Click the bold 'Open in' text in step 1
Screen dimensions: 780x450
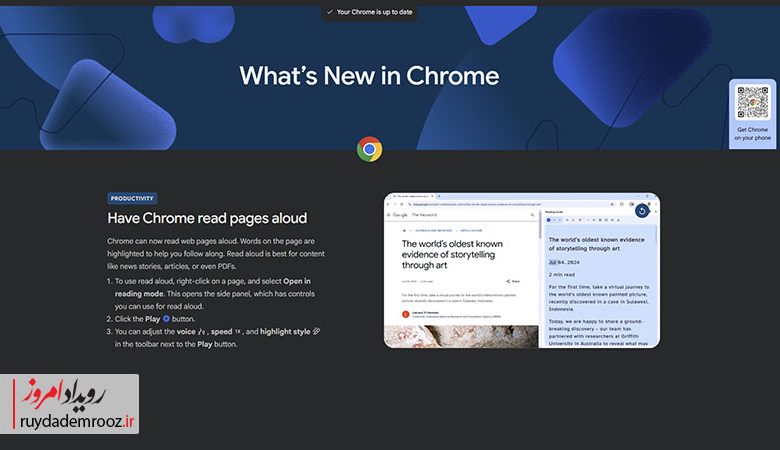point(297,281)
